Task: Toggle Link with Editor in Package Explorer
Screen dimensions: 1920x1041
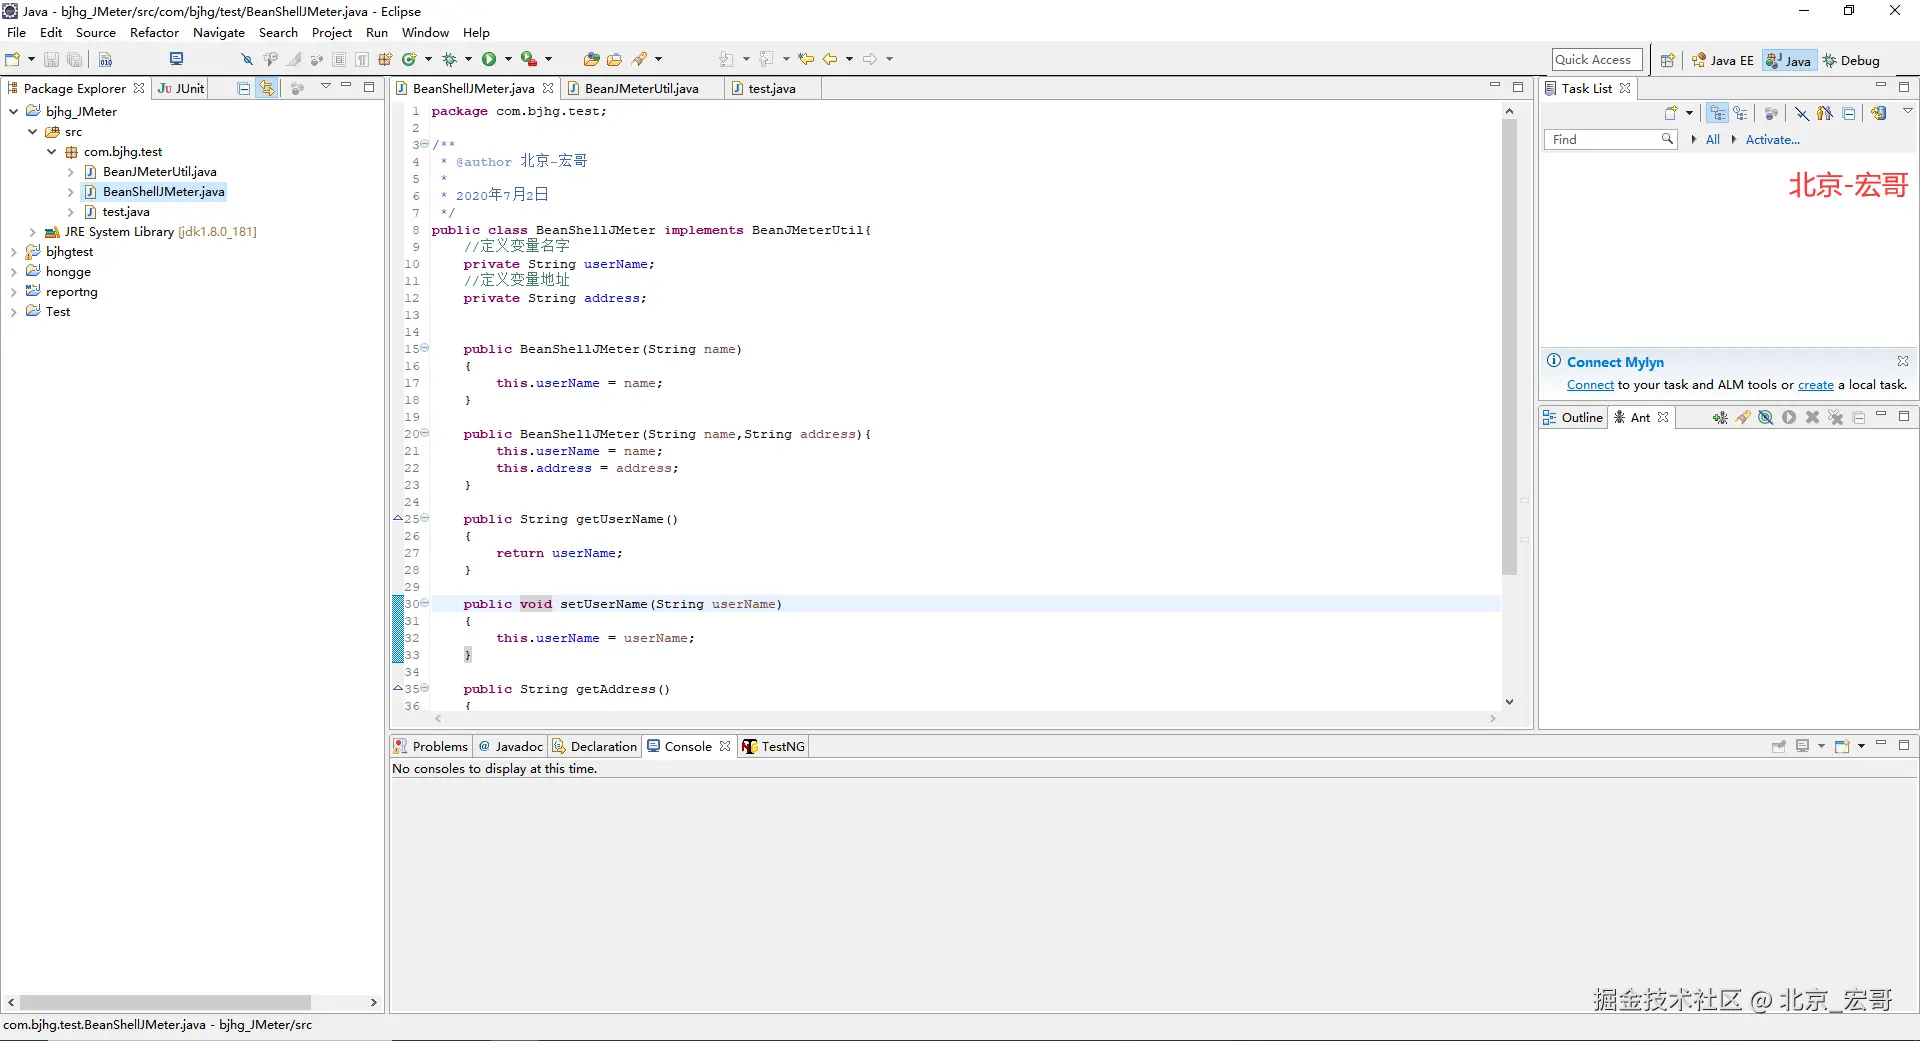Action: pyautogui.click(x=267, y=88)
